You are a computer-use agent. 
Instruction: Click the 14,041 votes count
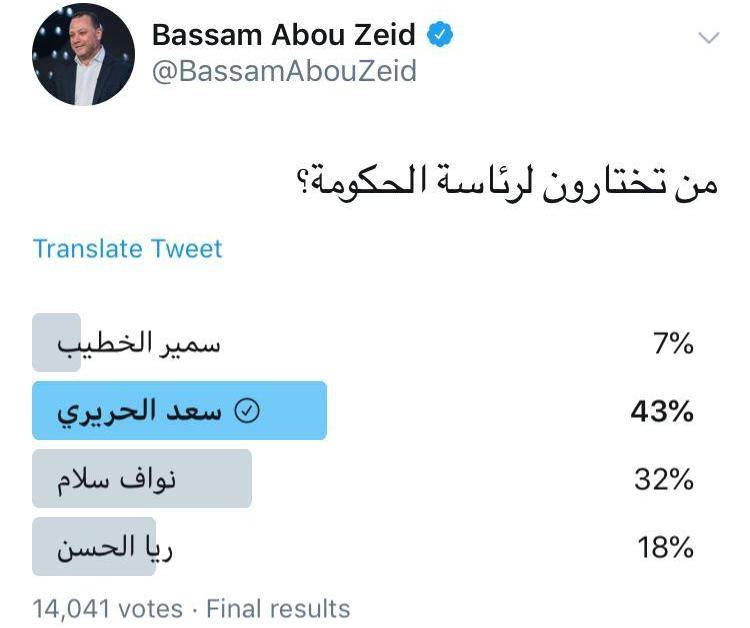coord(108,608)
